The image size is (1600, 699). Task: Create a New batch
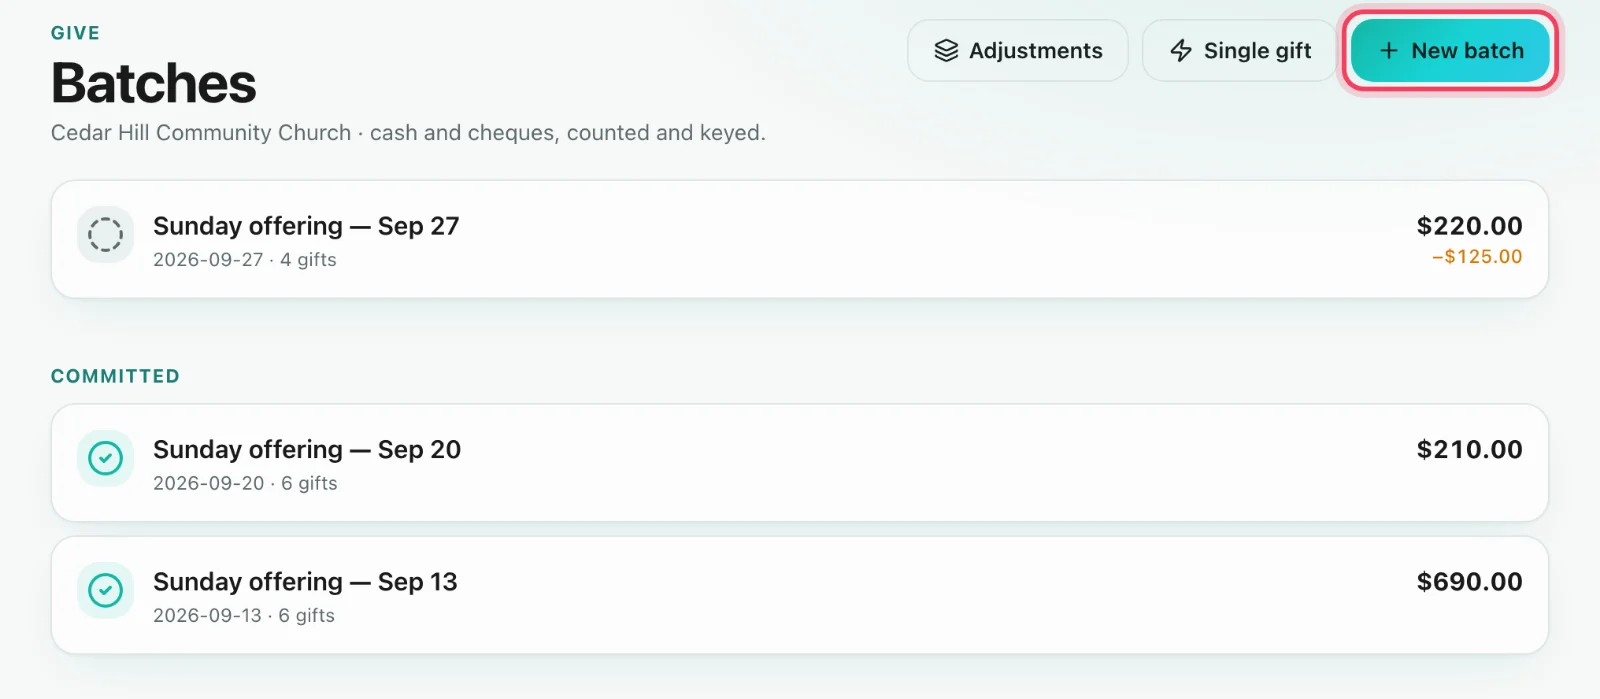click(1450, 51)
